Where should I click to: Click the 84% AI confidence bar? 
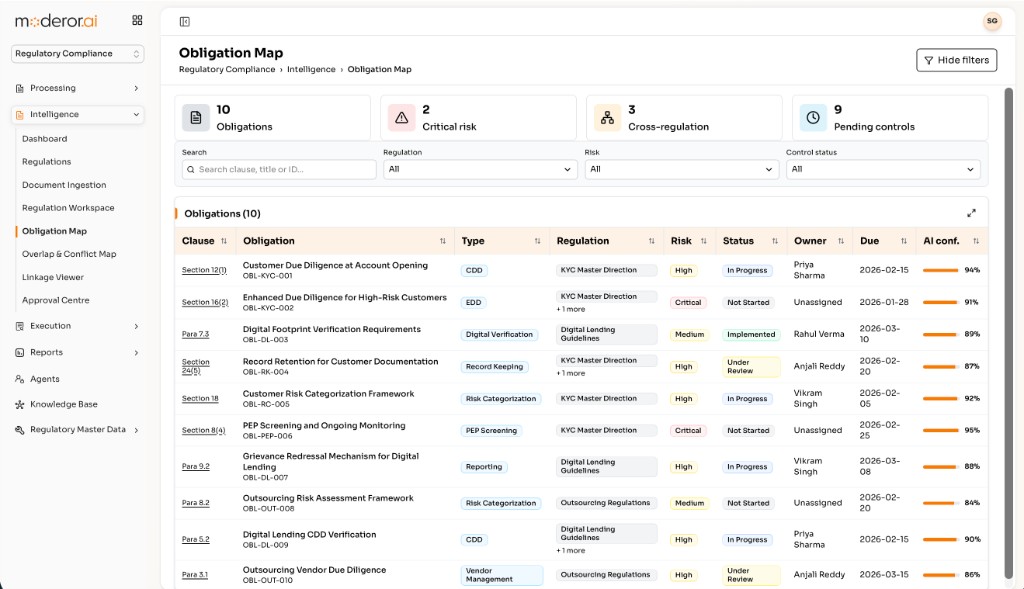pos(940,503)
